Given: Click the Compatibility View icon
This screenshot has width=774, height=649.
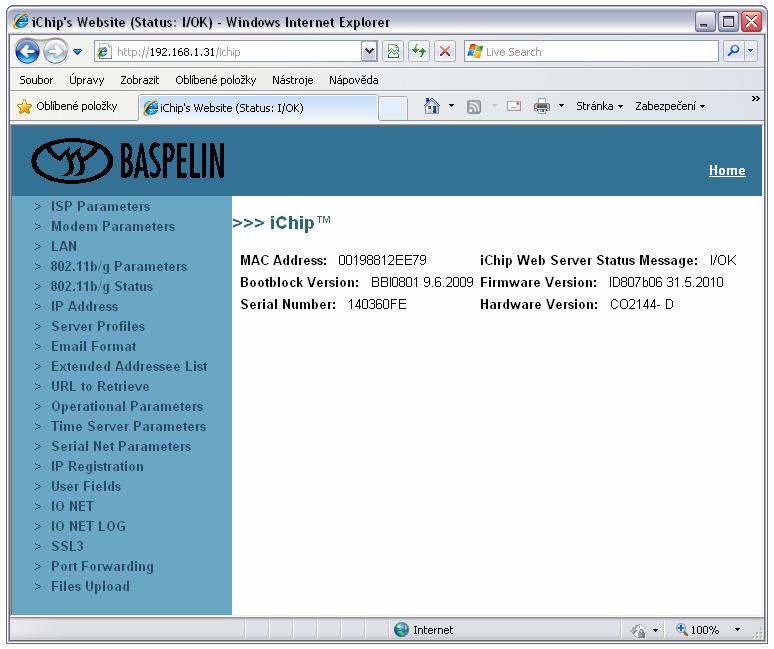Looking at the screenshot, I should click(393, 51).
